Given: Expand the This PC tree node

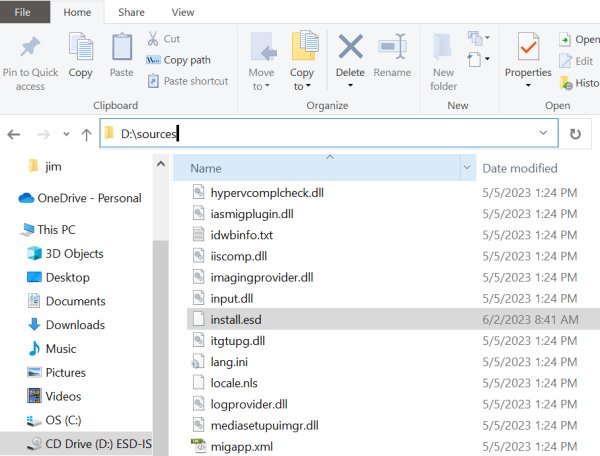Looking at the screenshot, I should click(9, 230).
